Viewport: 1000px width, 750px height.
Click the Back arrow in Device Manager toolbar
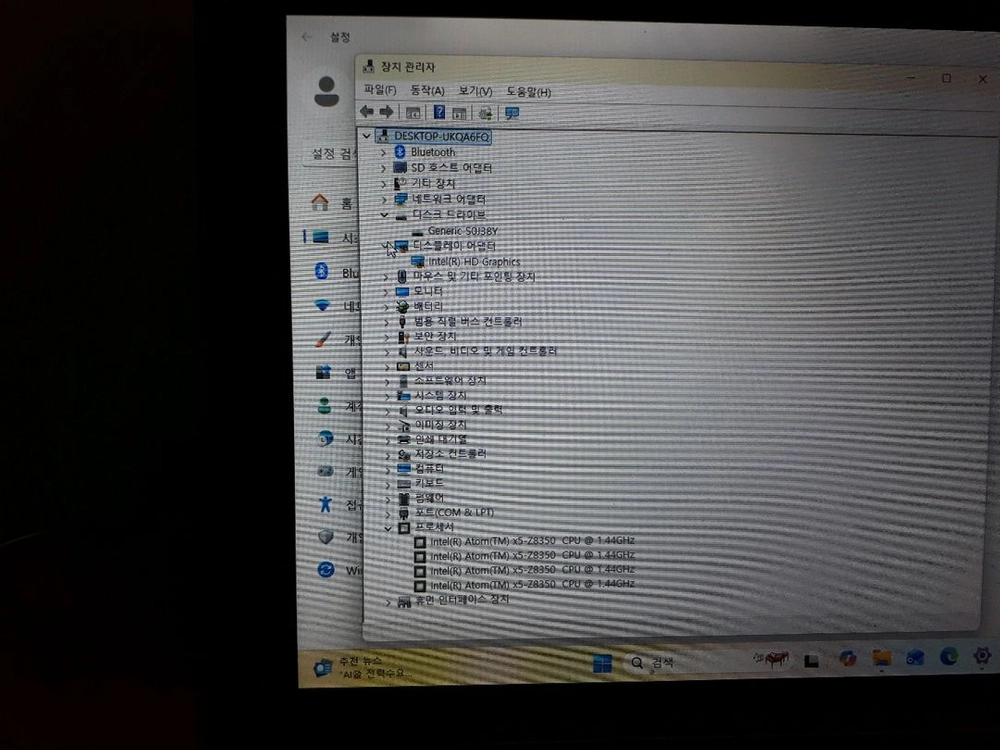[367, 112]
